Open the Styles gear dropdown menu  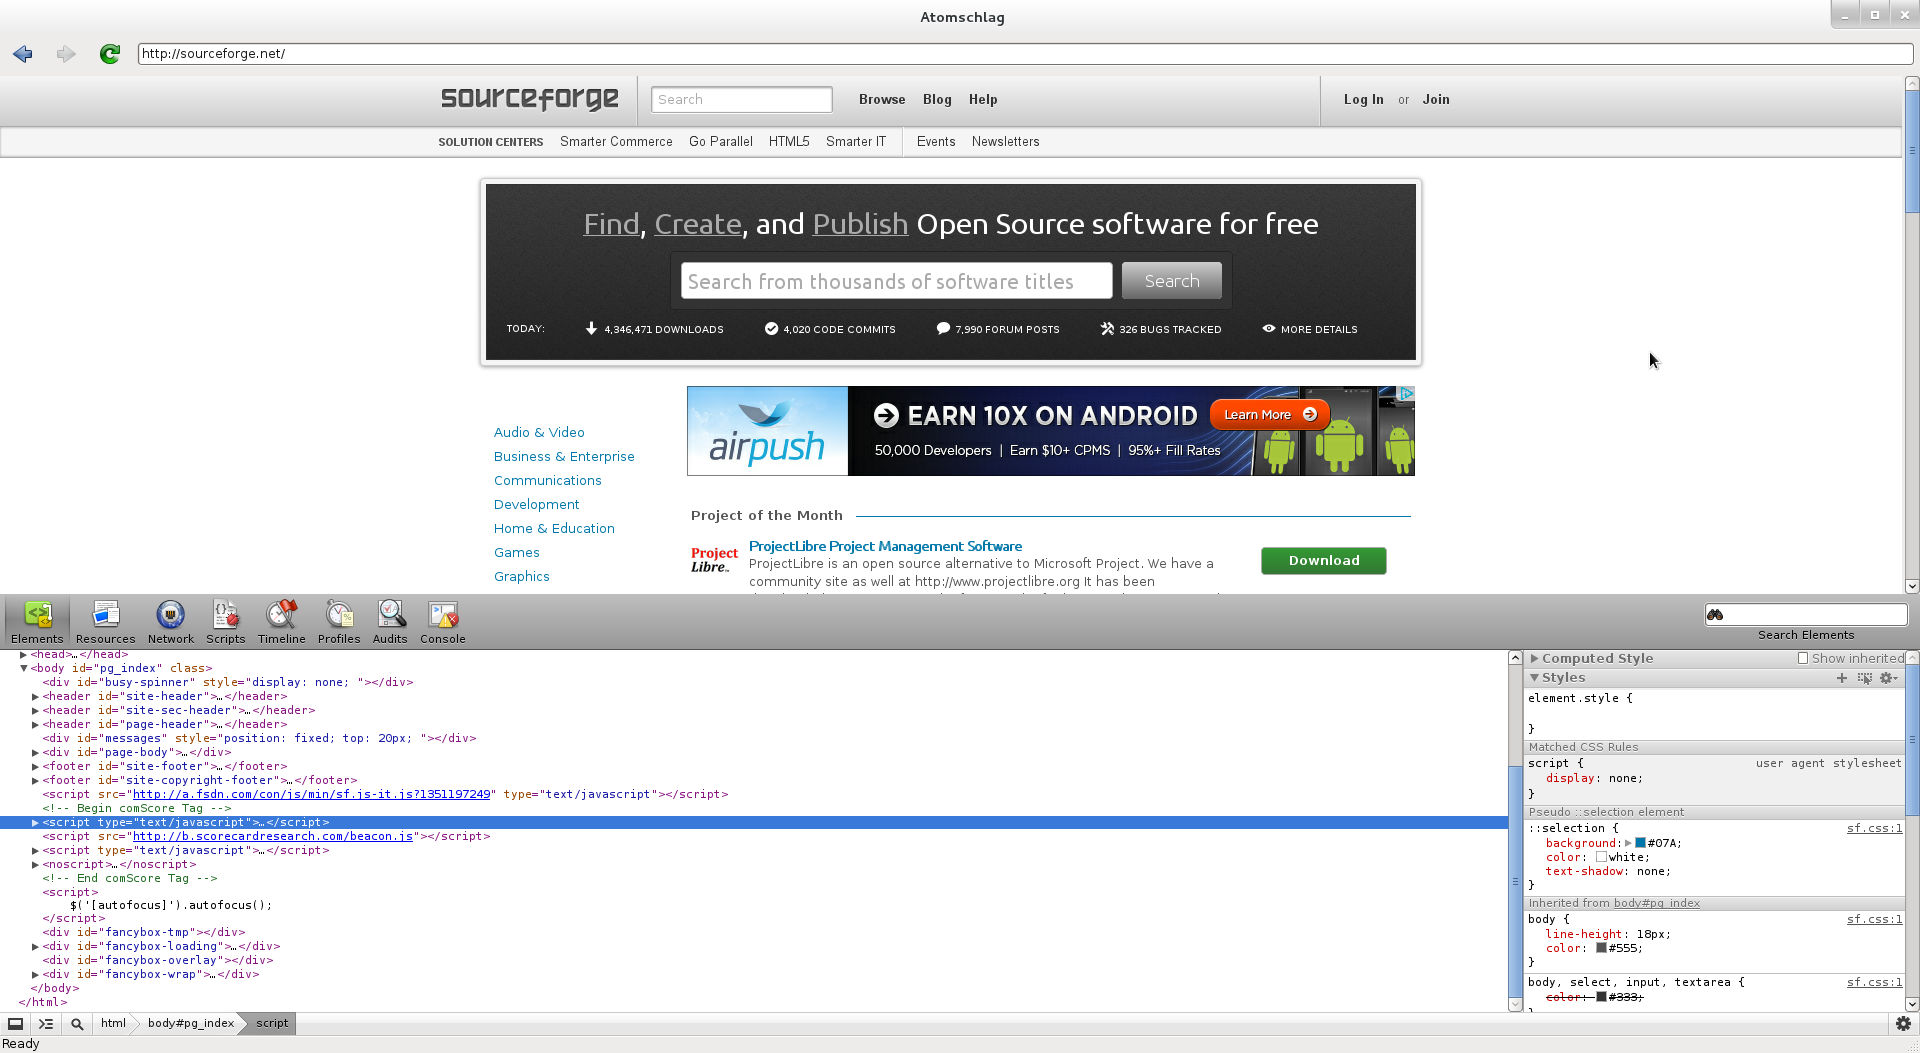1888,678
